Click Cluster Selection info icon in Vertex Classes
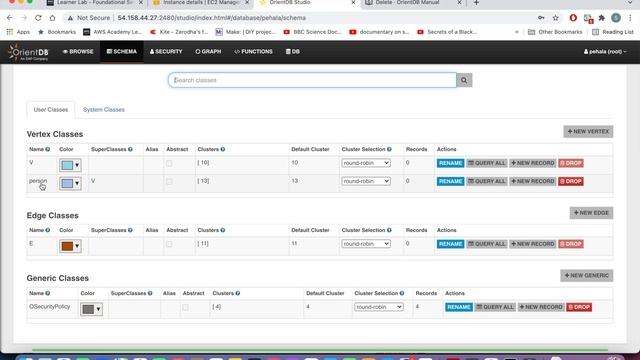Viewport: 640px width, 360px height. [x=389, y=149]
